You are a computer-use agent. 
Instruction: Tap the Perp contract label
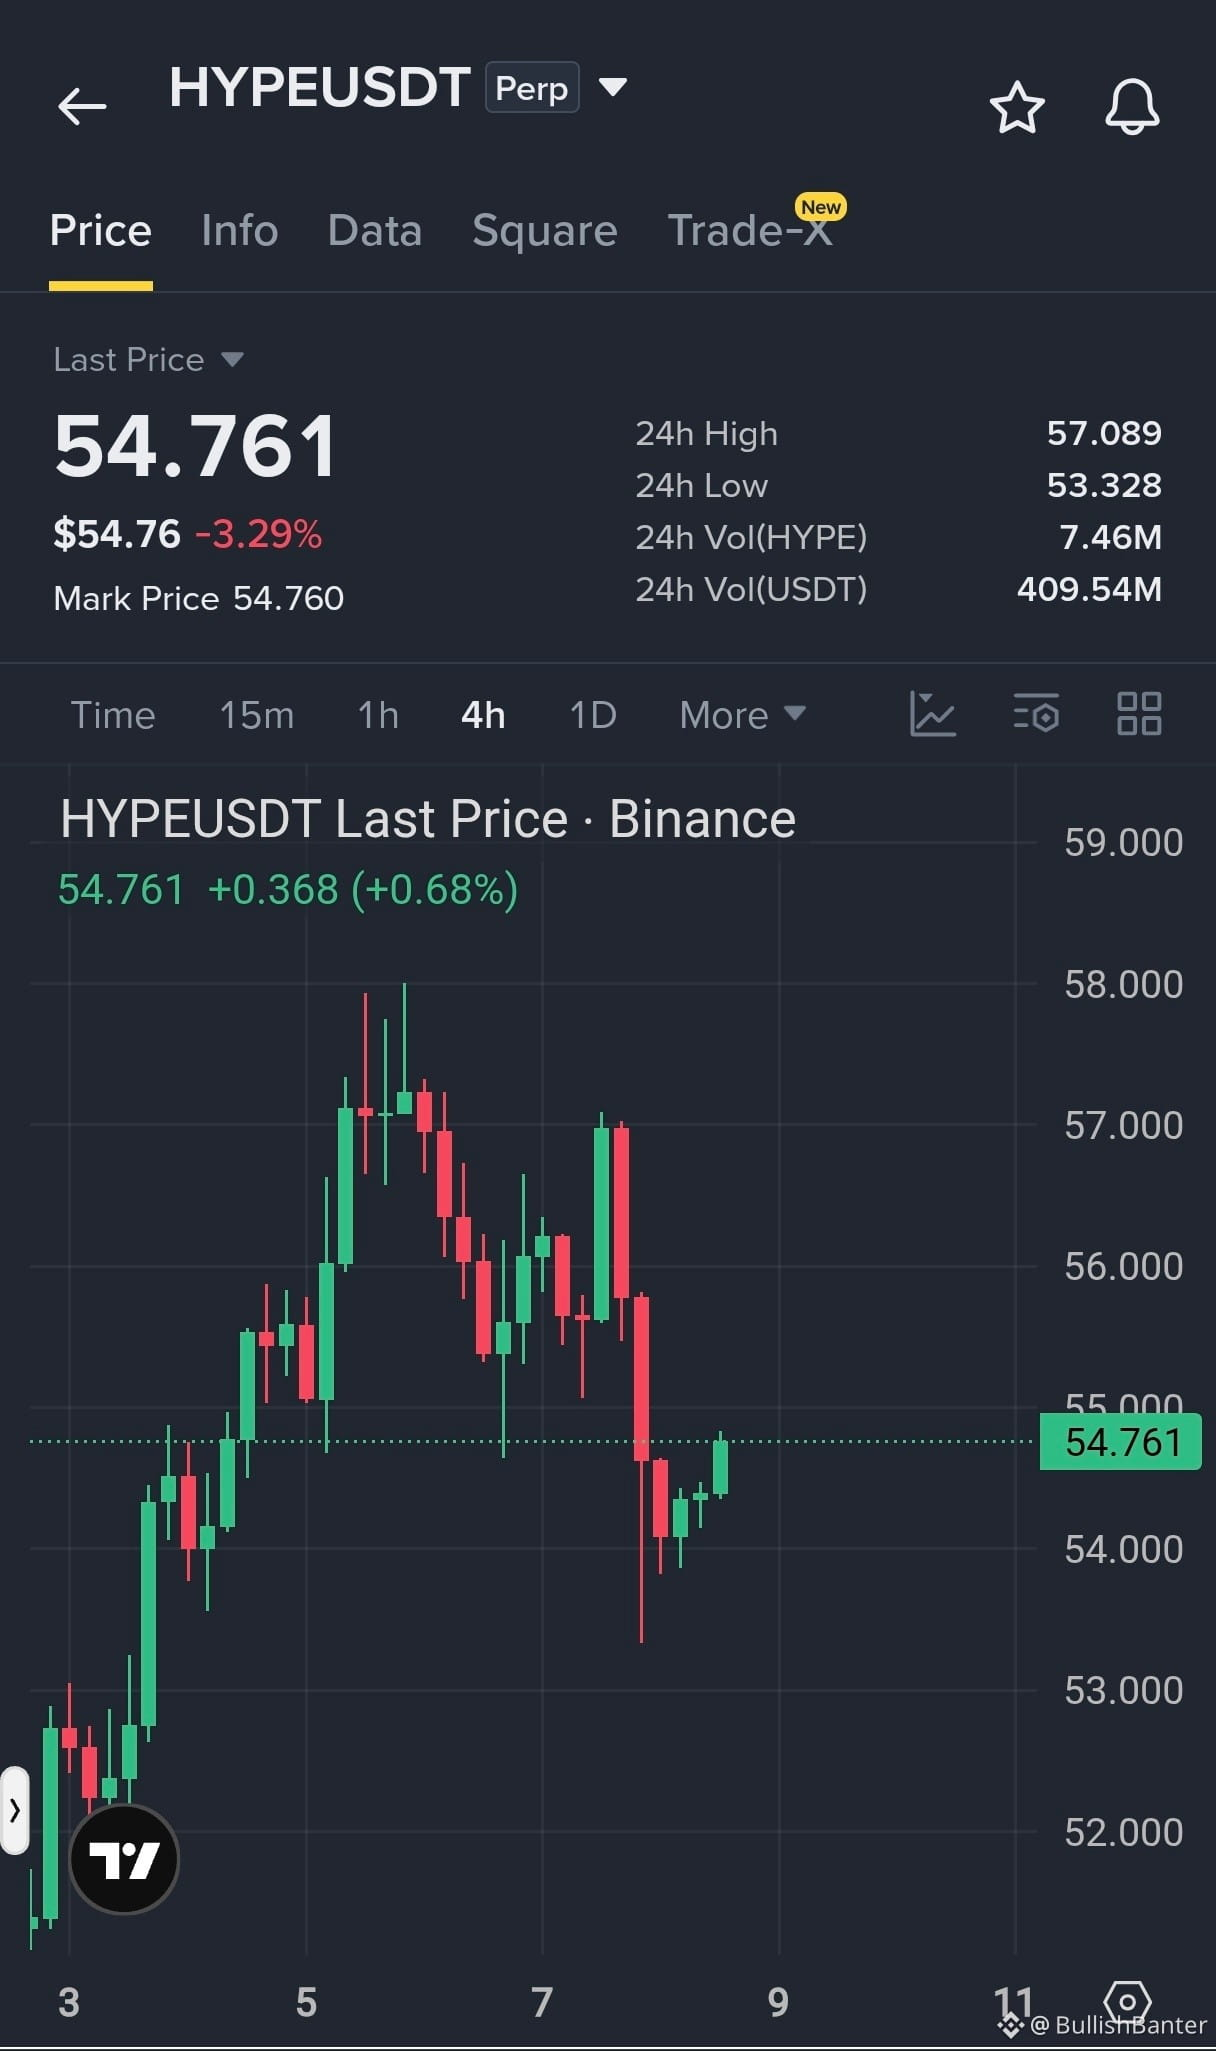532,88
